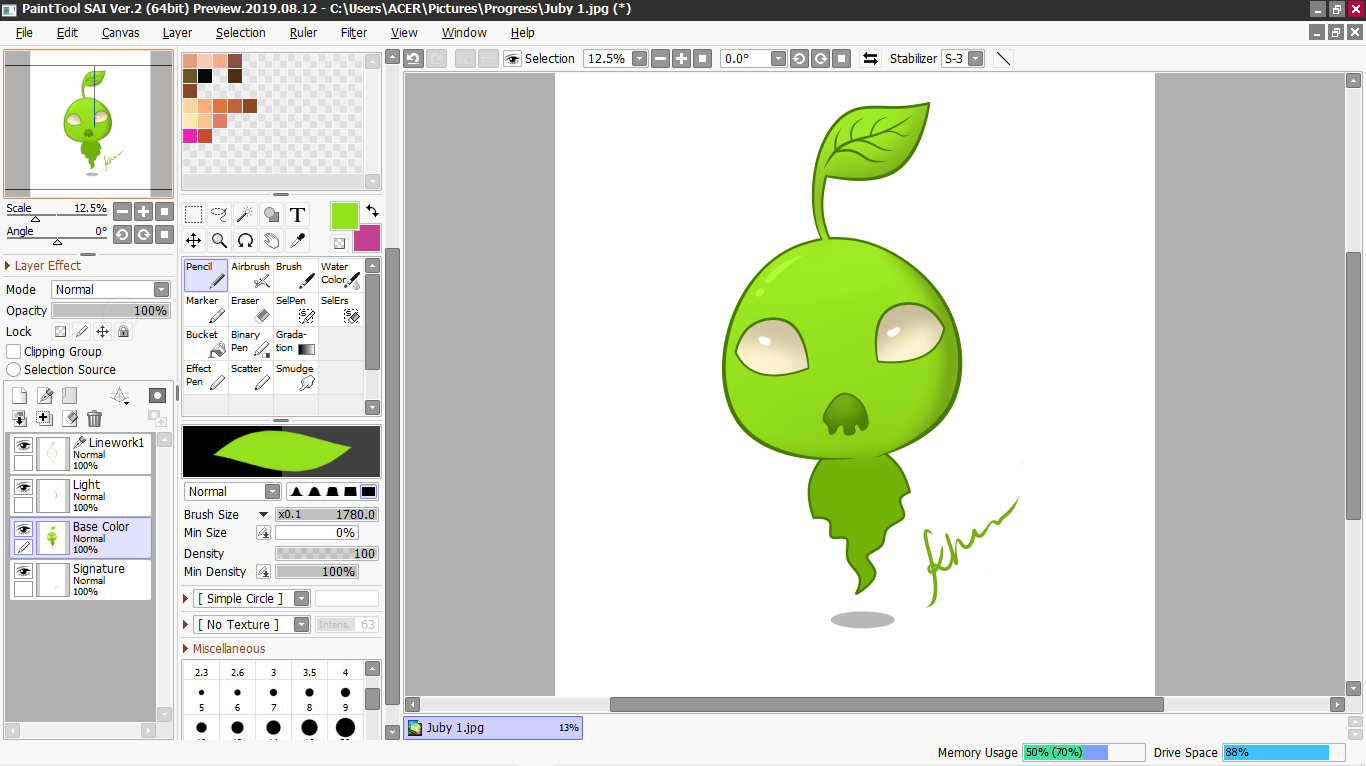This screenshot has width=1366, height=766.
Task: Switch to the Juby 1.jpg document tab
Action: coord(493,728)
